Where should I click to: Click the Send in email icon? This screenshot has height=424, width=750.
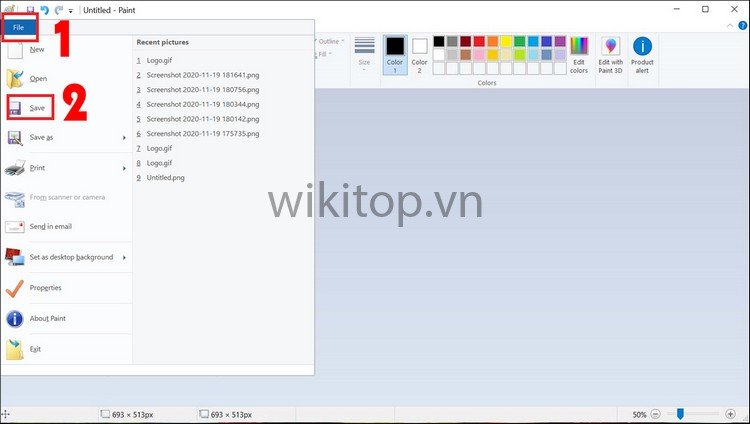click(x=15, y=227)
